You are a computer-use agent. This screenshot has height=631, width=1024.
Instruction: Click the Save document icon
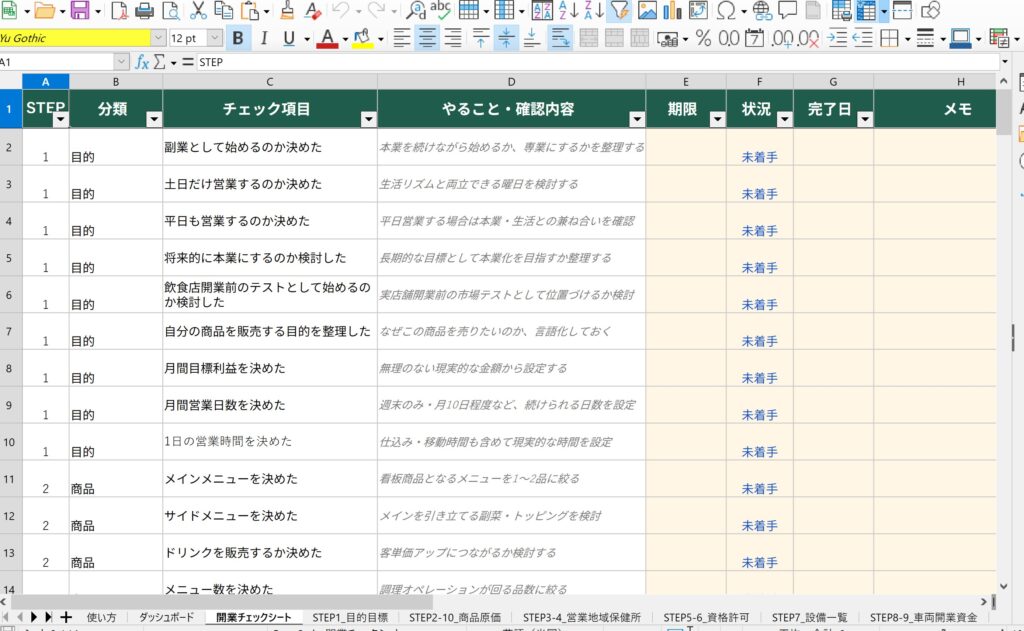[80, 10]
